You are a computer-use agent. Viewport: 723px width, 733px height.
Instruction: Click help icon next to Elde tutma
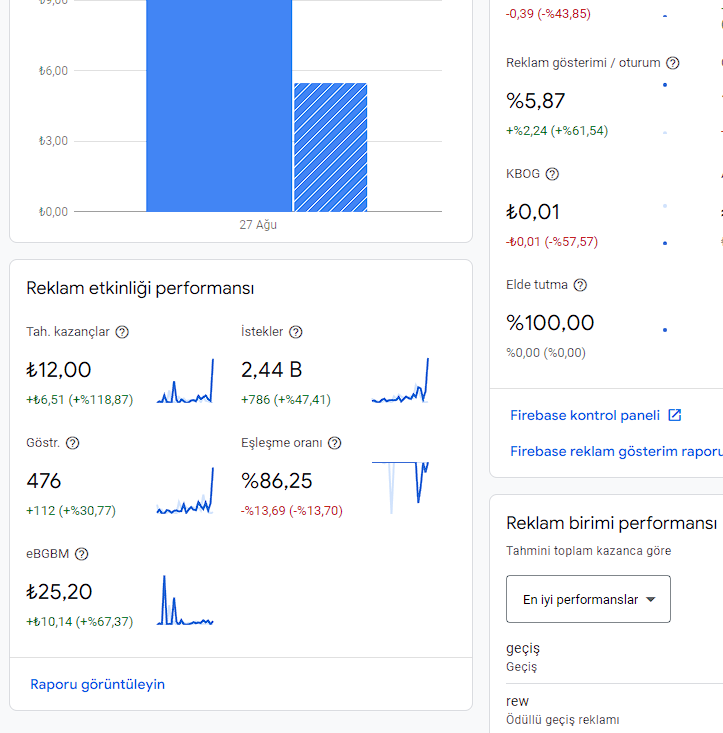pyautogui.click(x=580, y=285)
